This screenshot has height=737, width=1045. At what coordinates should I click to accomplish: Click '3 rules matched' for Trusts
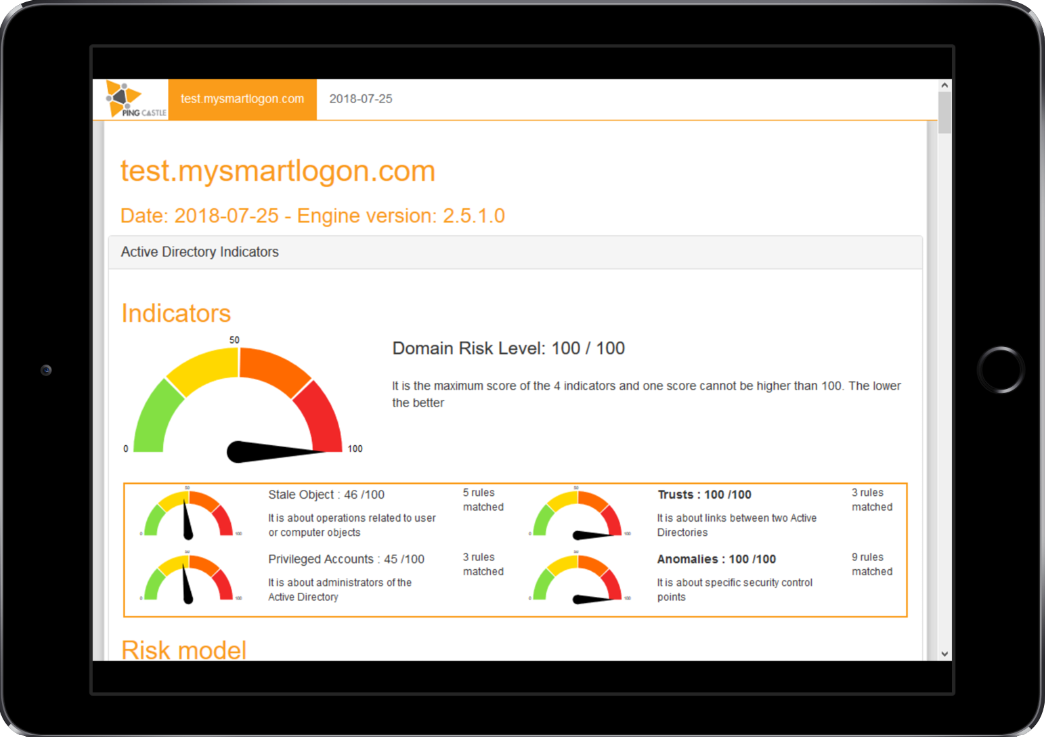pos(872,500)
